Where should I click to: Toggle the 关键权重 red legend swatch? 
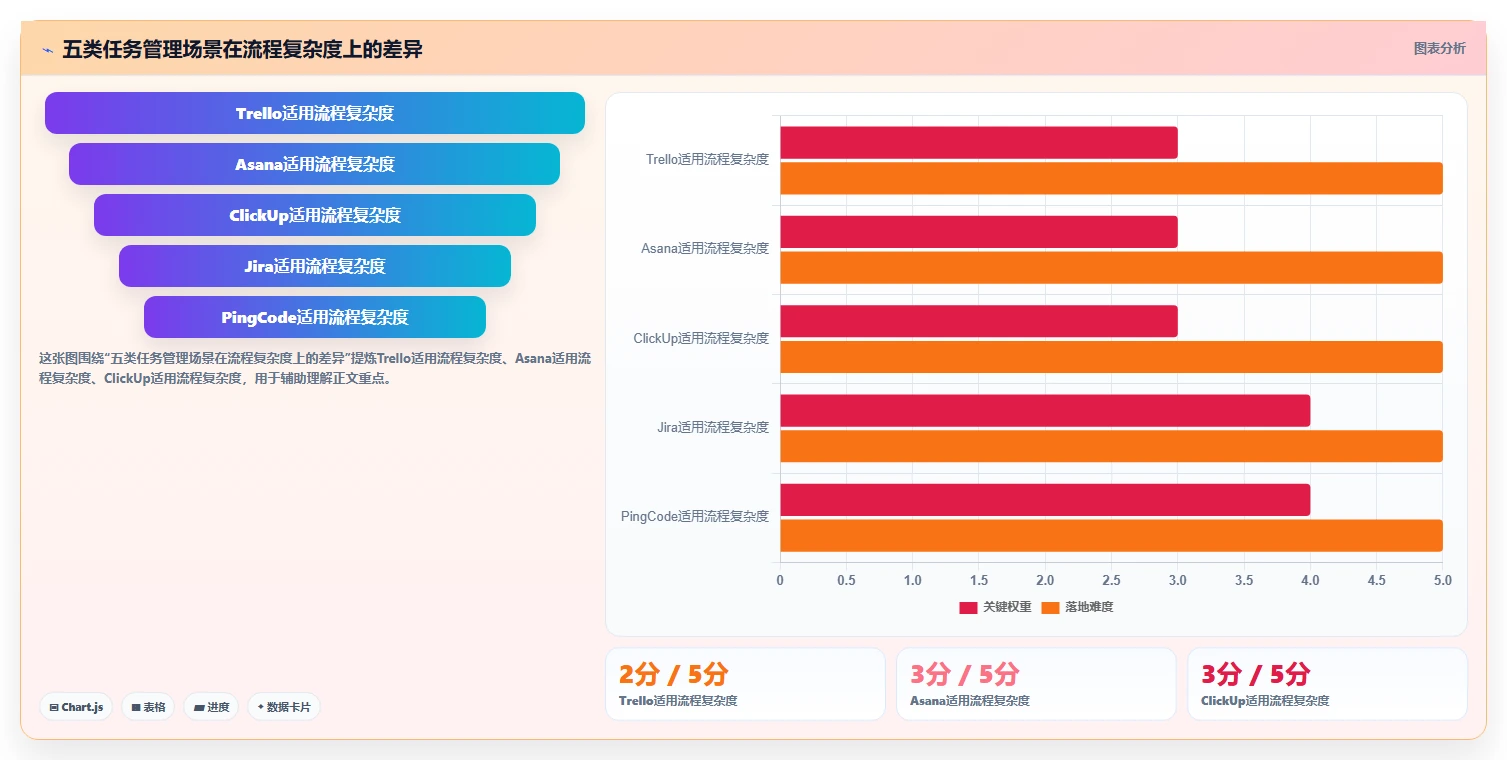[968, 607]
